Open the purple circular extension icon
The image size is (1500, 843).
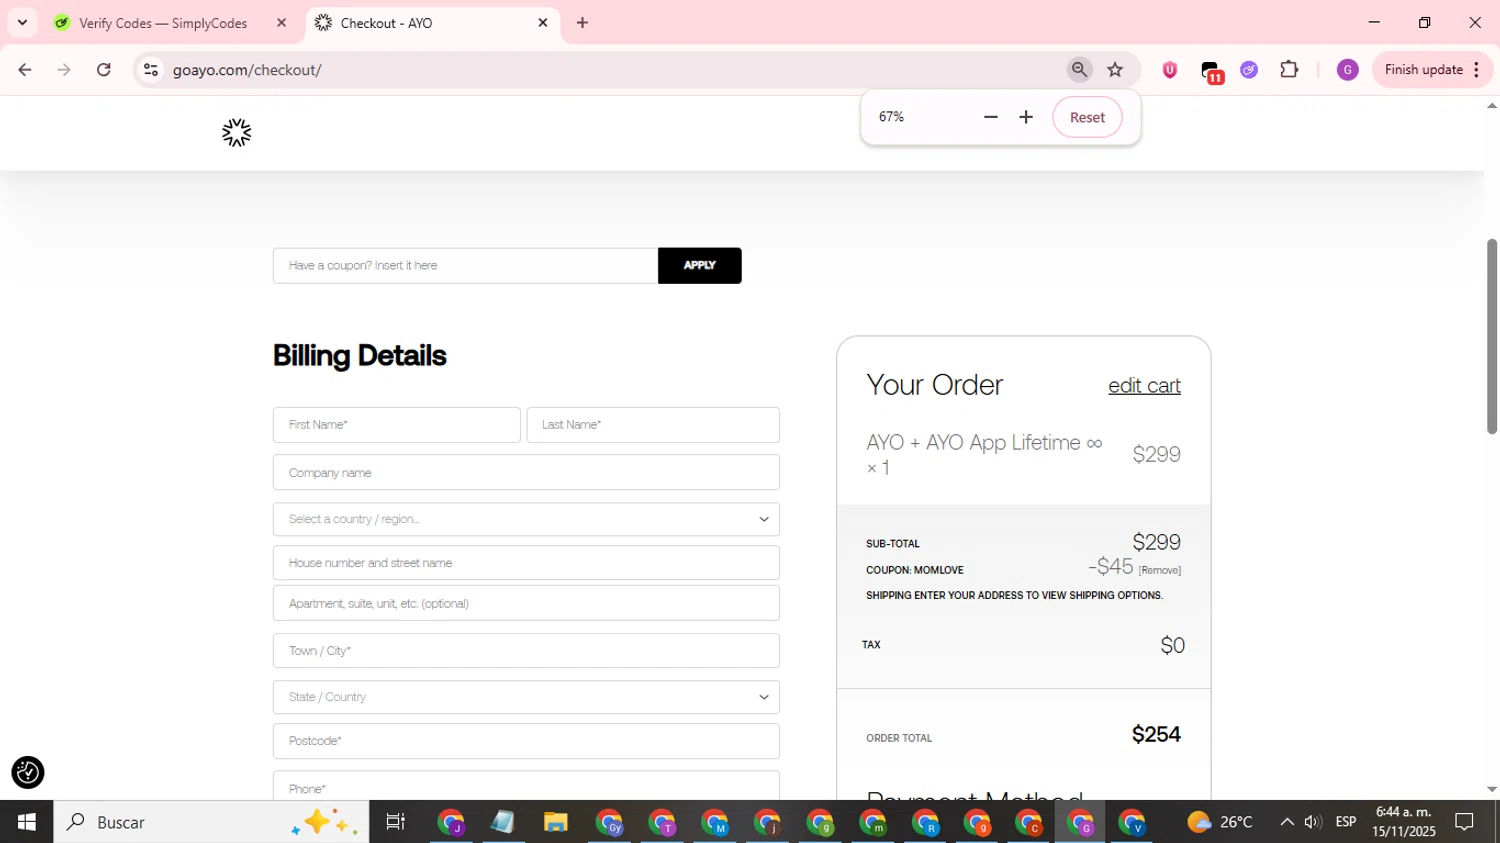(x=1249, y=69)
